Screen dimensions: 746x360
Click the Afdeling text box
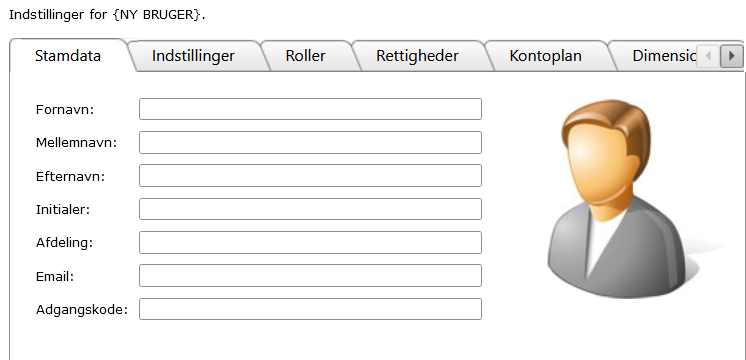coord(310,243)
